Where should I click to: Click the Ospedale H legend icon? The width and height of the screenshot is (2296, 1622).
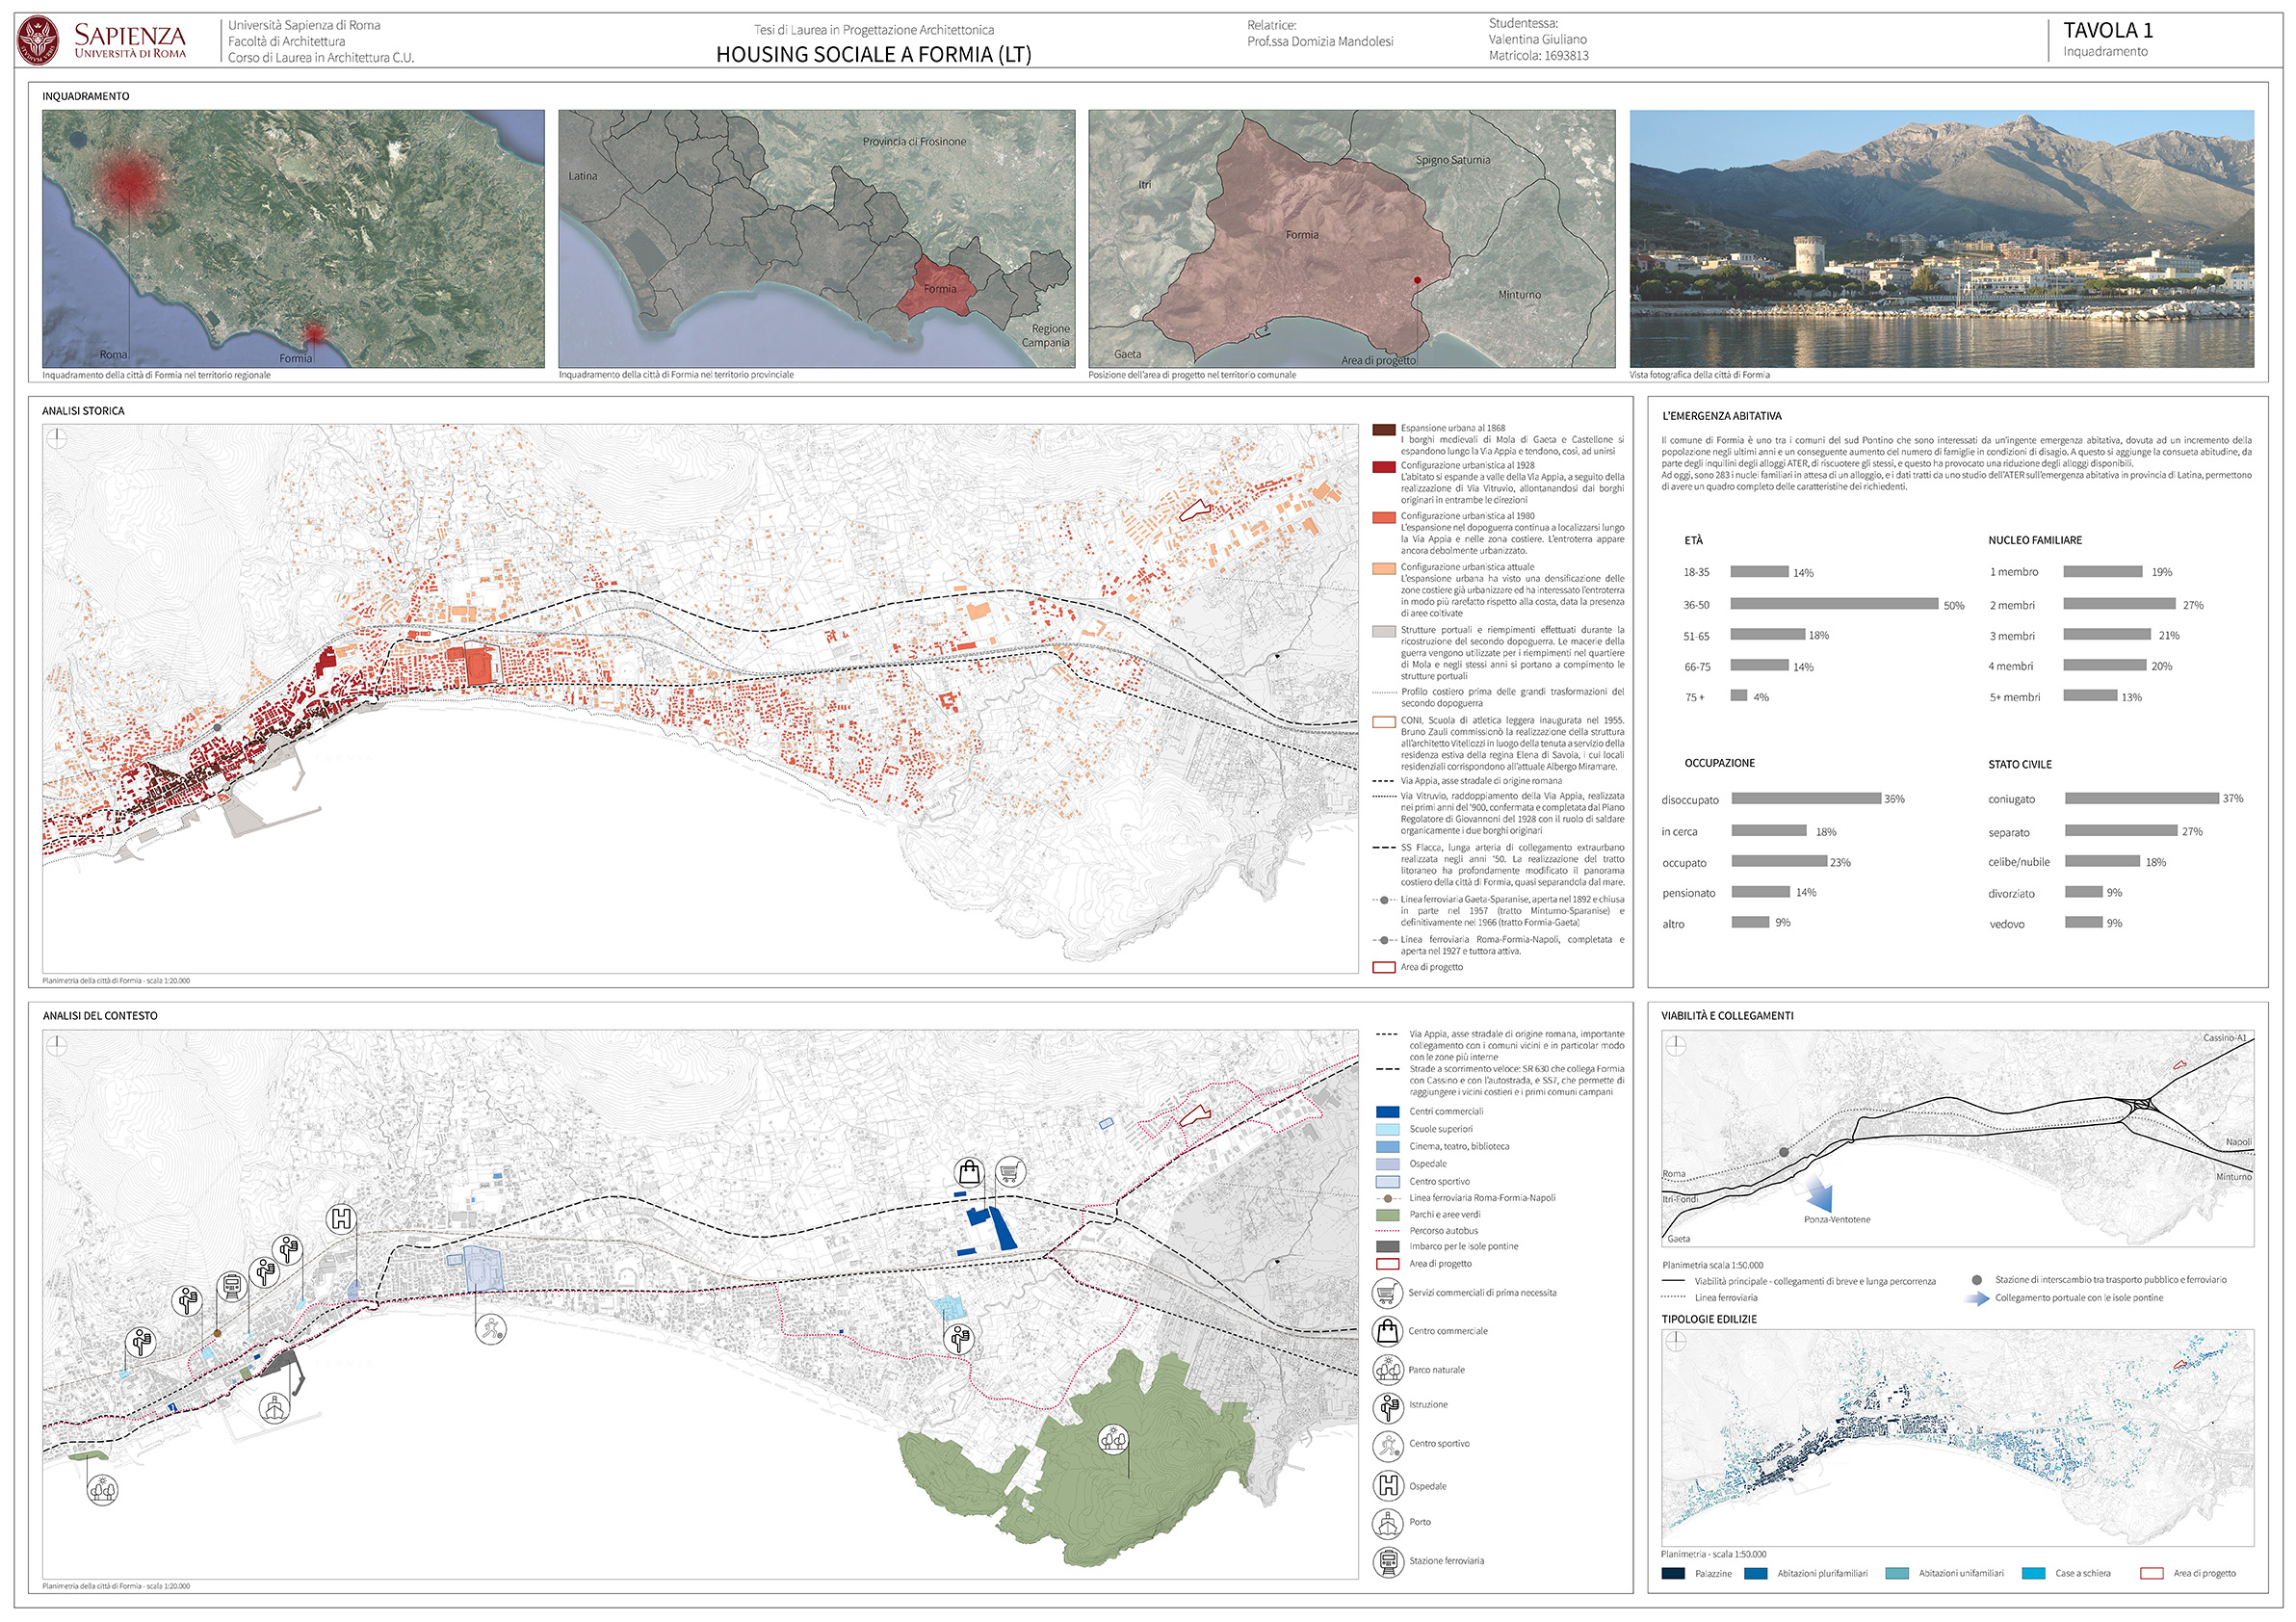[x=1387, y=1485]
